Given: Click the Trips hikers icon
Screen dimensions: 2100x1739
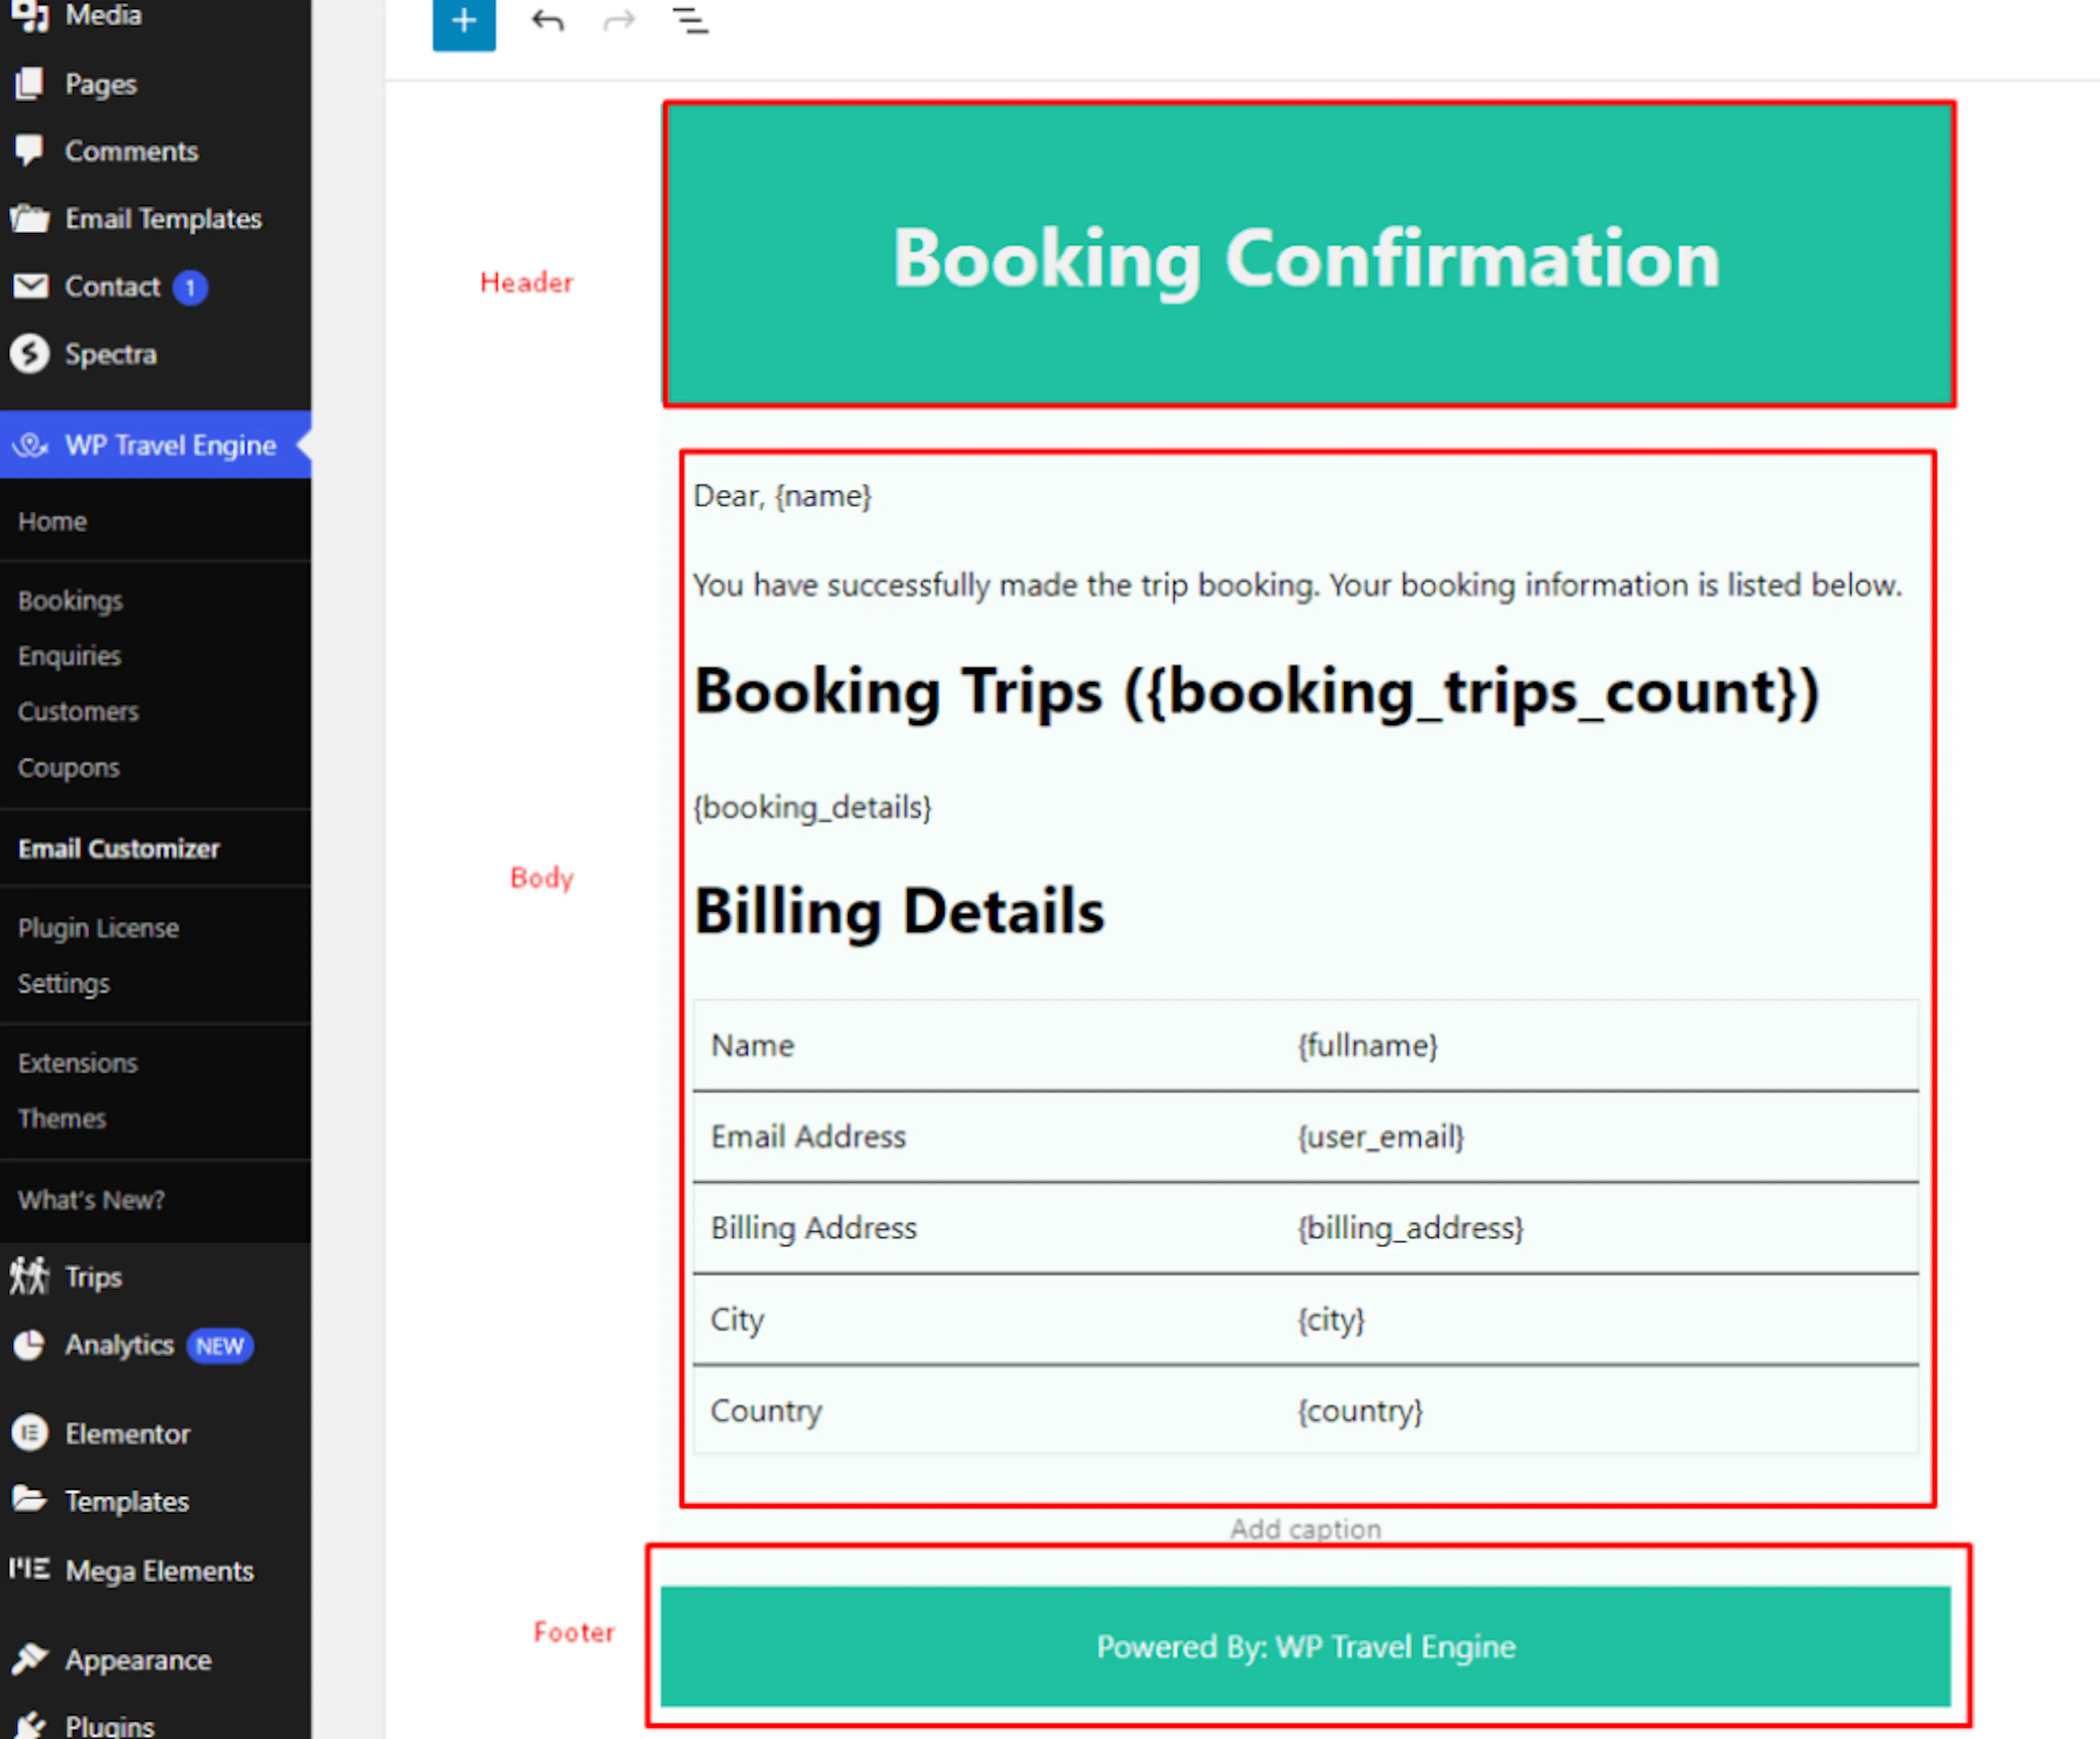Looking at the screenshot, I should click(30, 1277).
